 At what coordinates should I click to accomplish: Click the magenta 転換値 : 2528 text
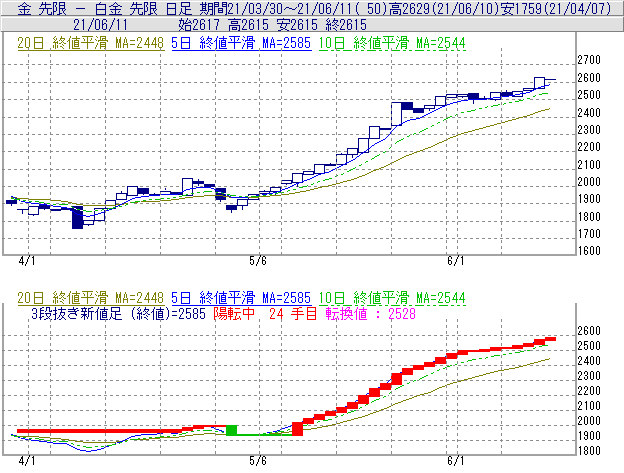370,314
